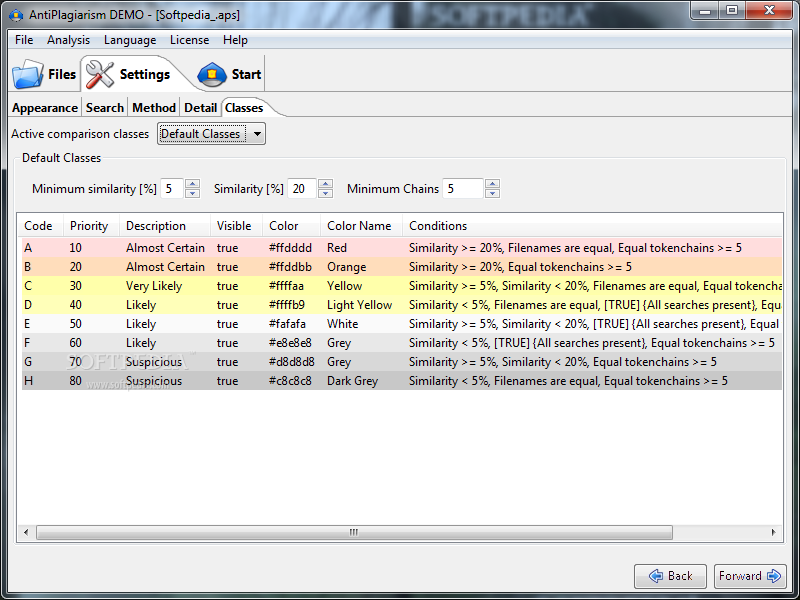This screenshot has height=600, width=800.
Task: Click the Description column header
Action: click(x=165, y=226)
